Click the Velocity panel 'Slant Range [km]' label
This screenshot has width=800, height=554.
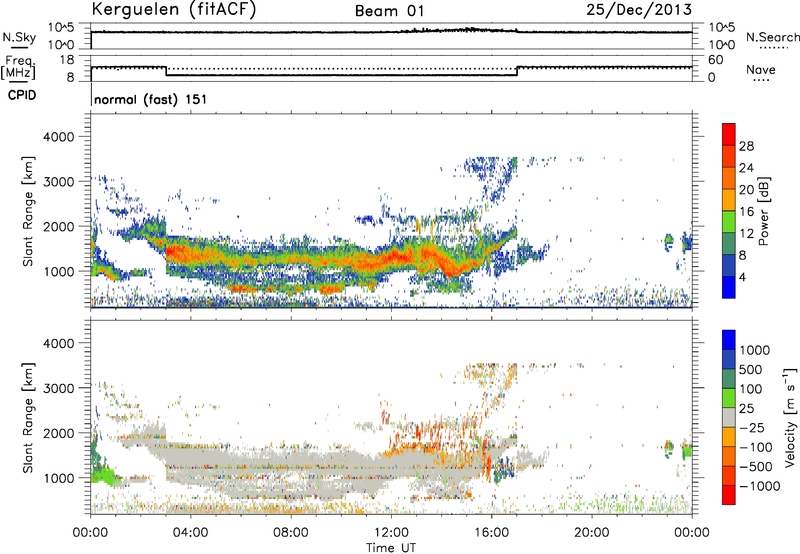pos(28,417)
